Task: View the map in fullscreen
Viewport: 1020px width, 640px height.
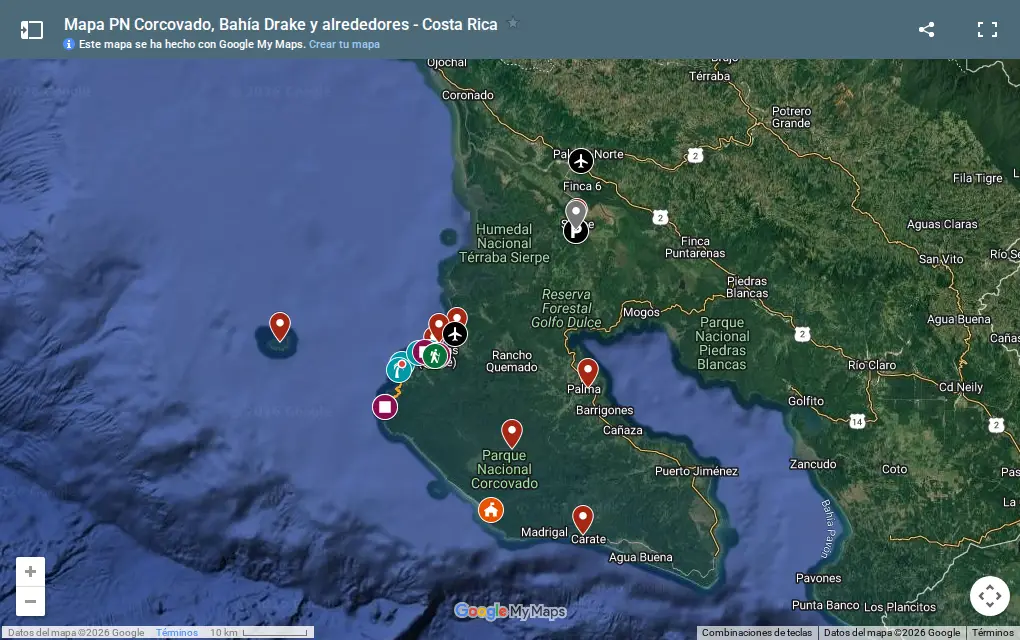Action: pos(987,29)
